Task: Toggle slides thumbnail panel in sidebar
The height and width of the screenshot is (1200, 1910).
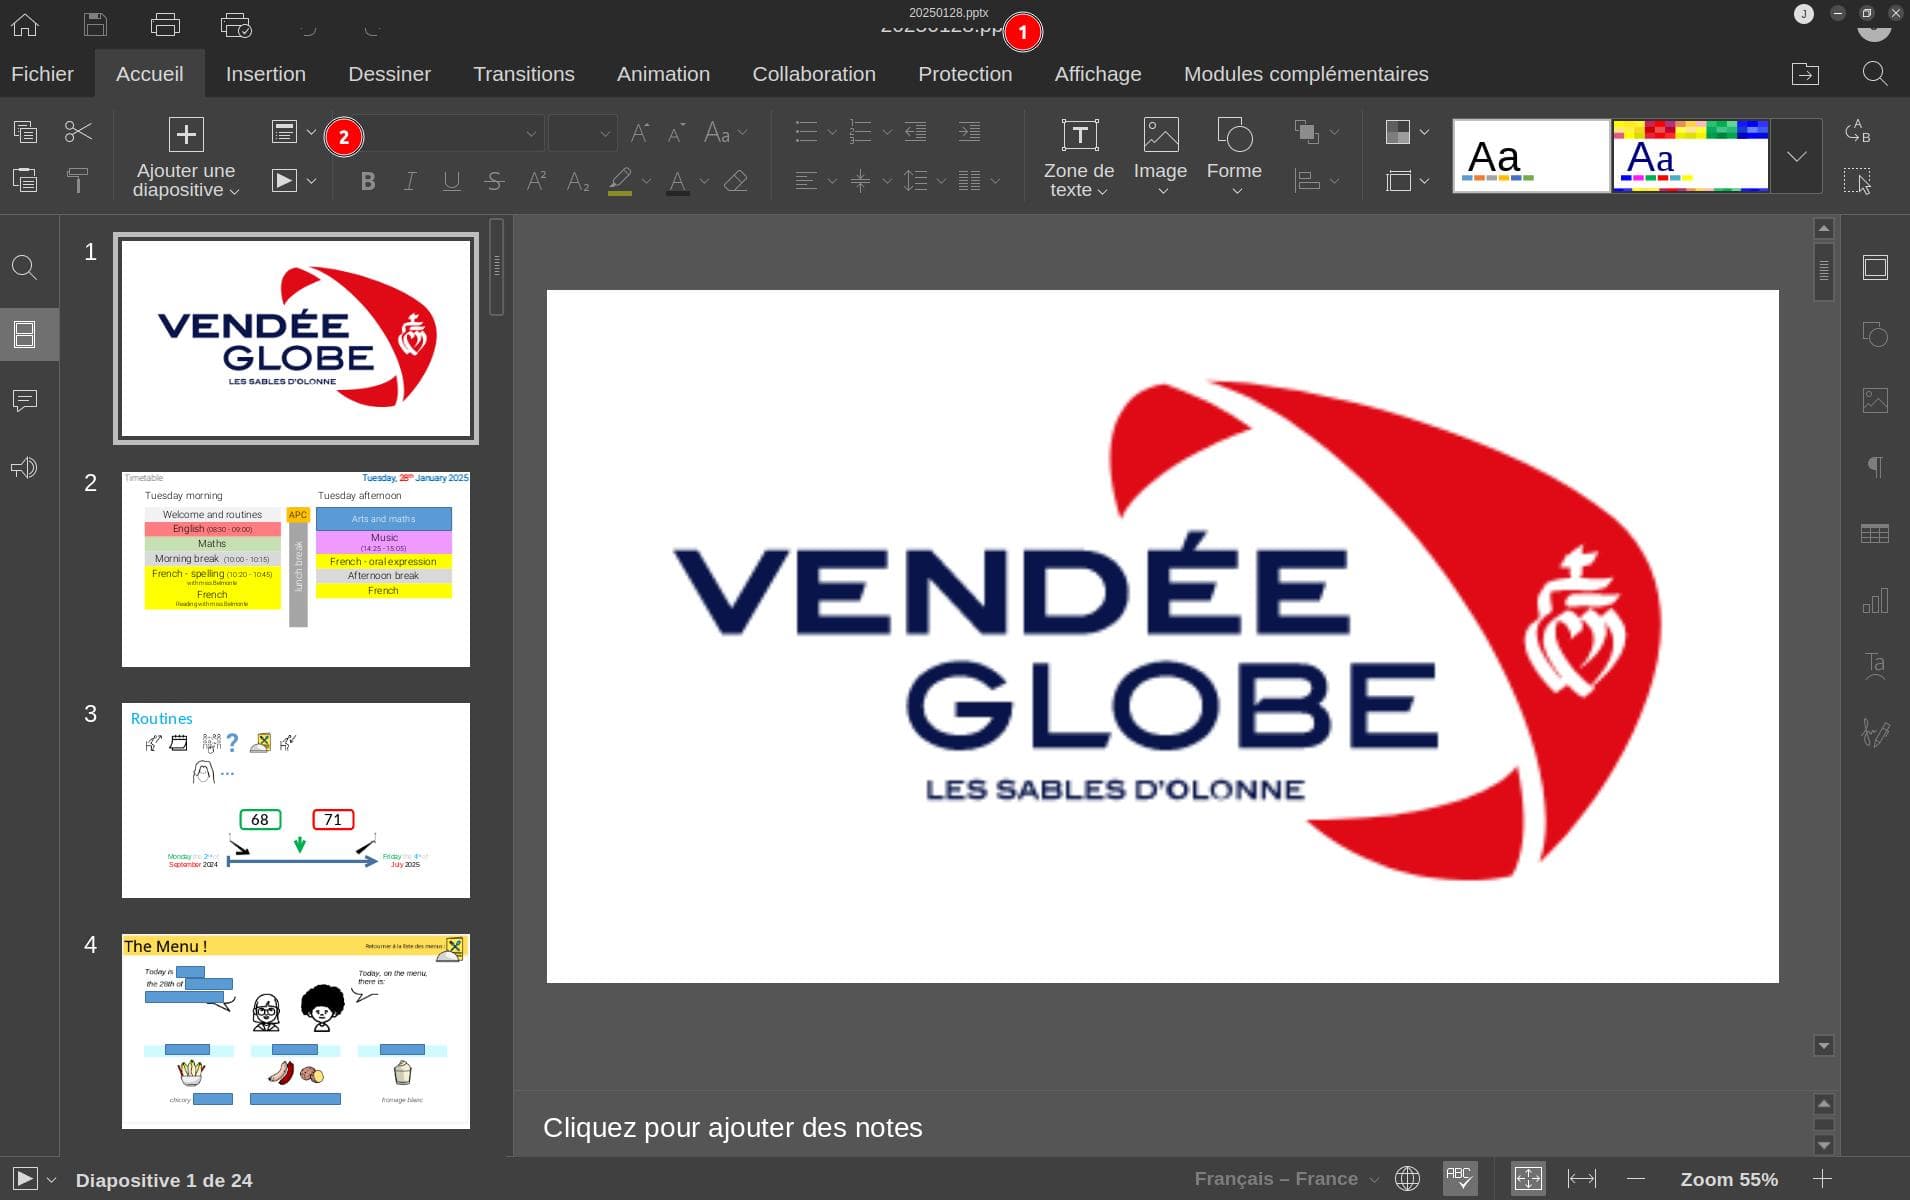Action: click(25, 334)
